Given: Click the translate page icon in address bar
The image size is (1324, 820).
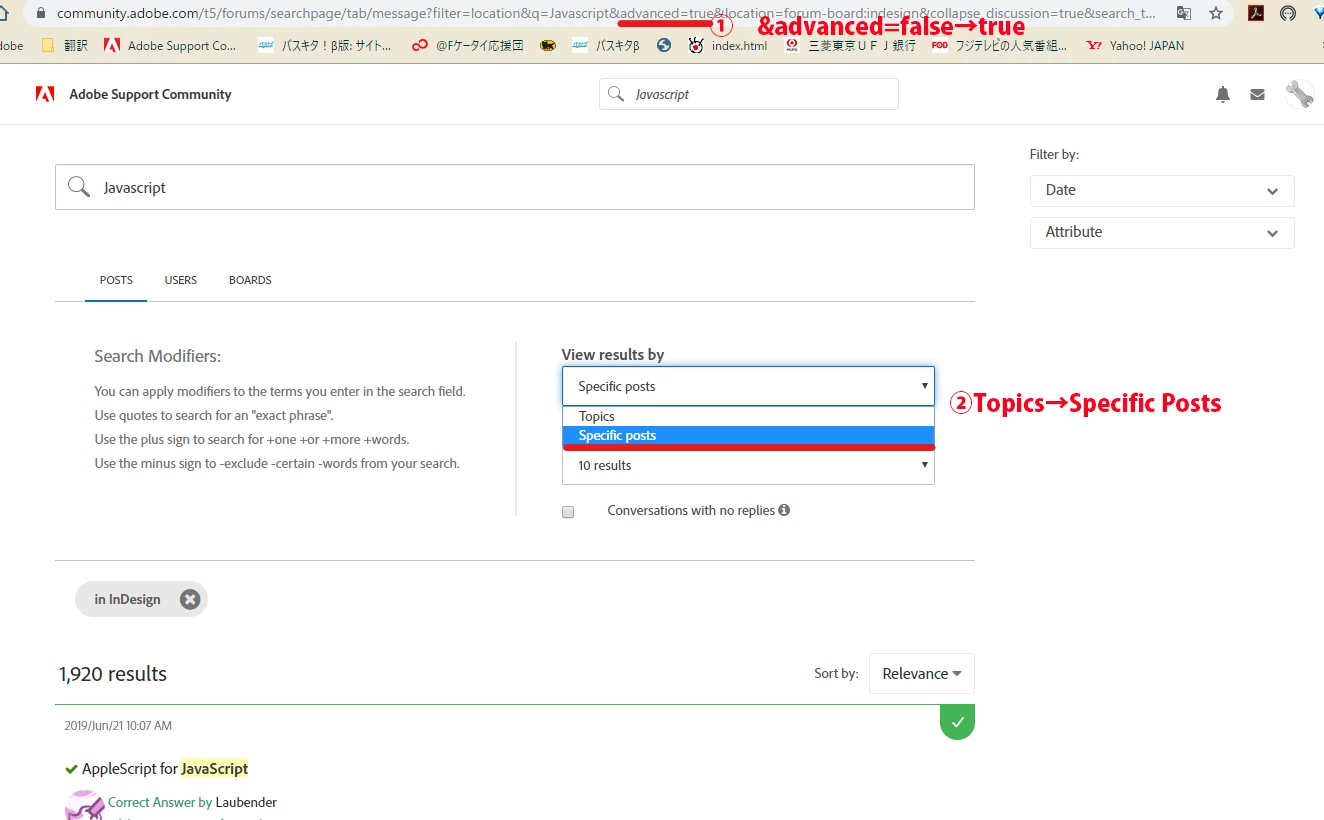Looking at the screenshot, I should (x=1184, y=13).
